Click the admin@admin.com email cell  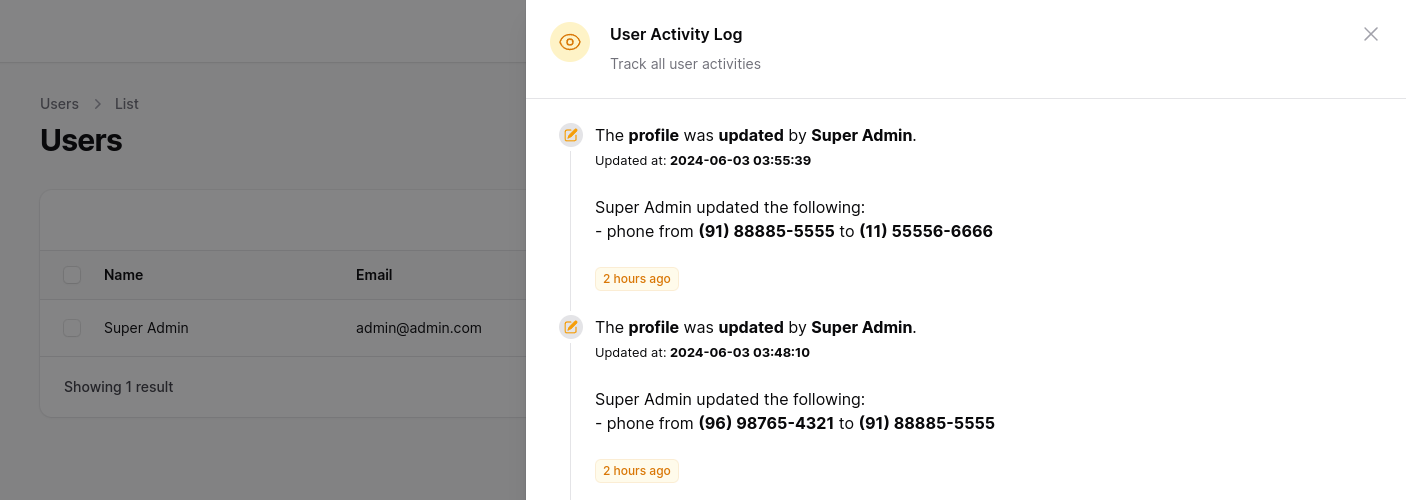click(419, 328)
